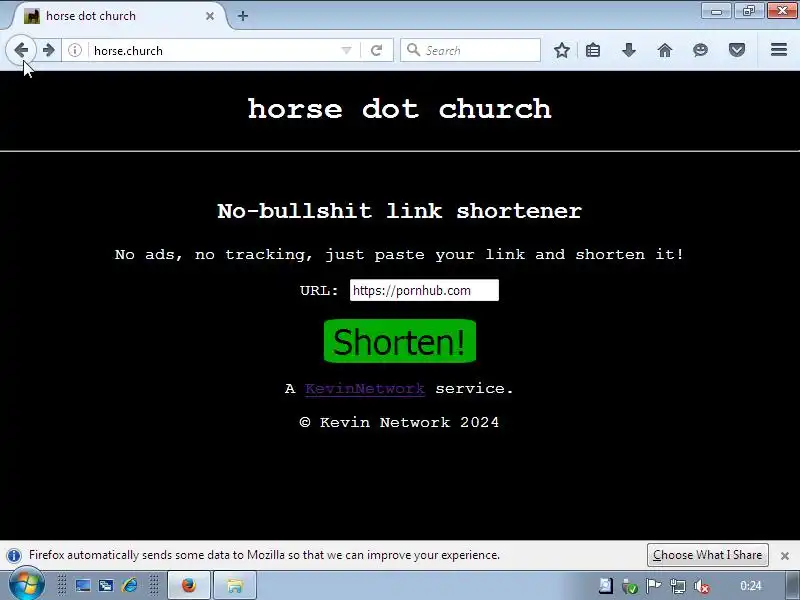Click the muted volume tray icon
The width and height of the screenshot is (800, 600).
coord(702,586)
